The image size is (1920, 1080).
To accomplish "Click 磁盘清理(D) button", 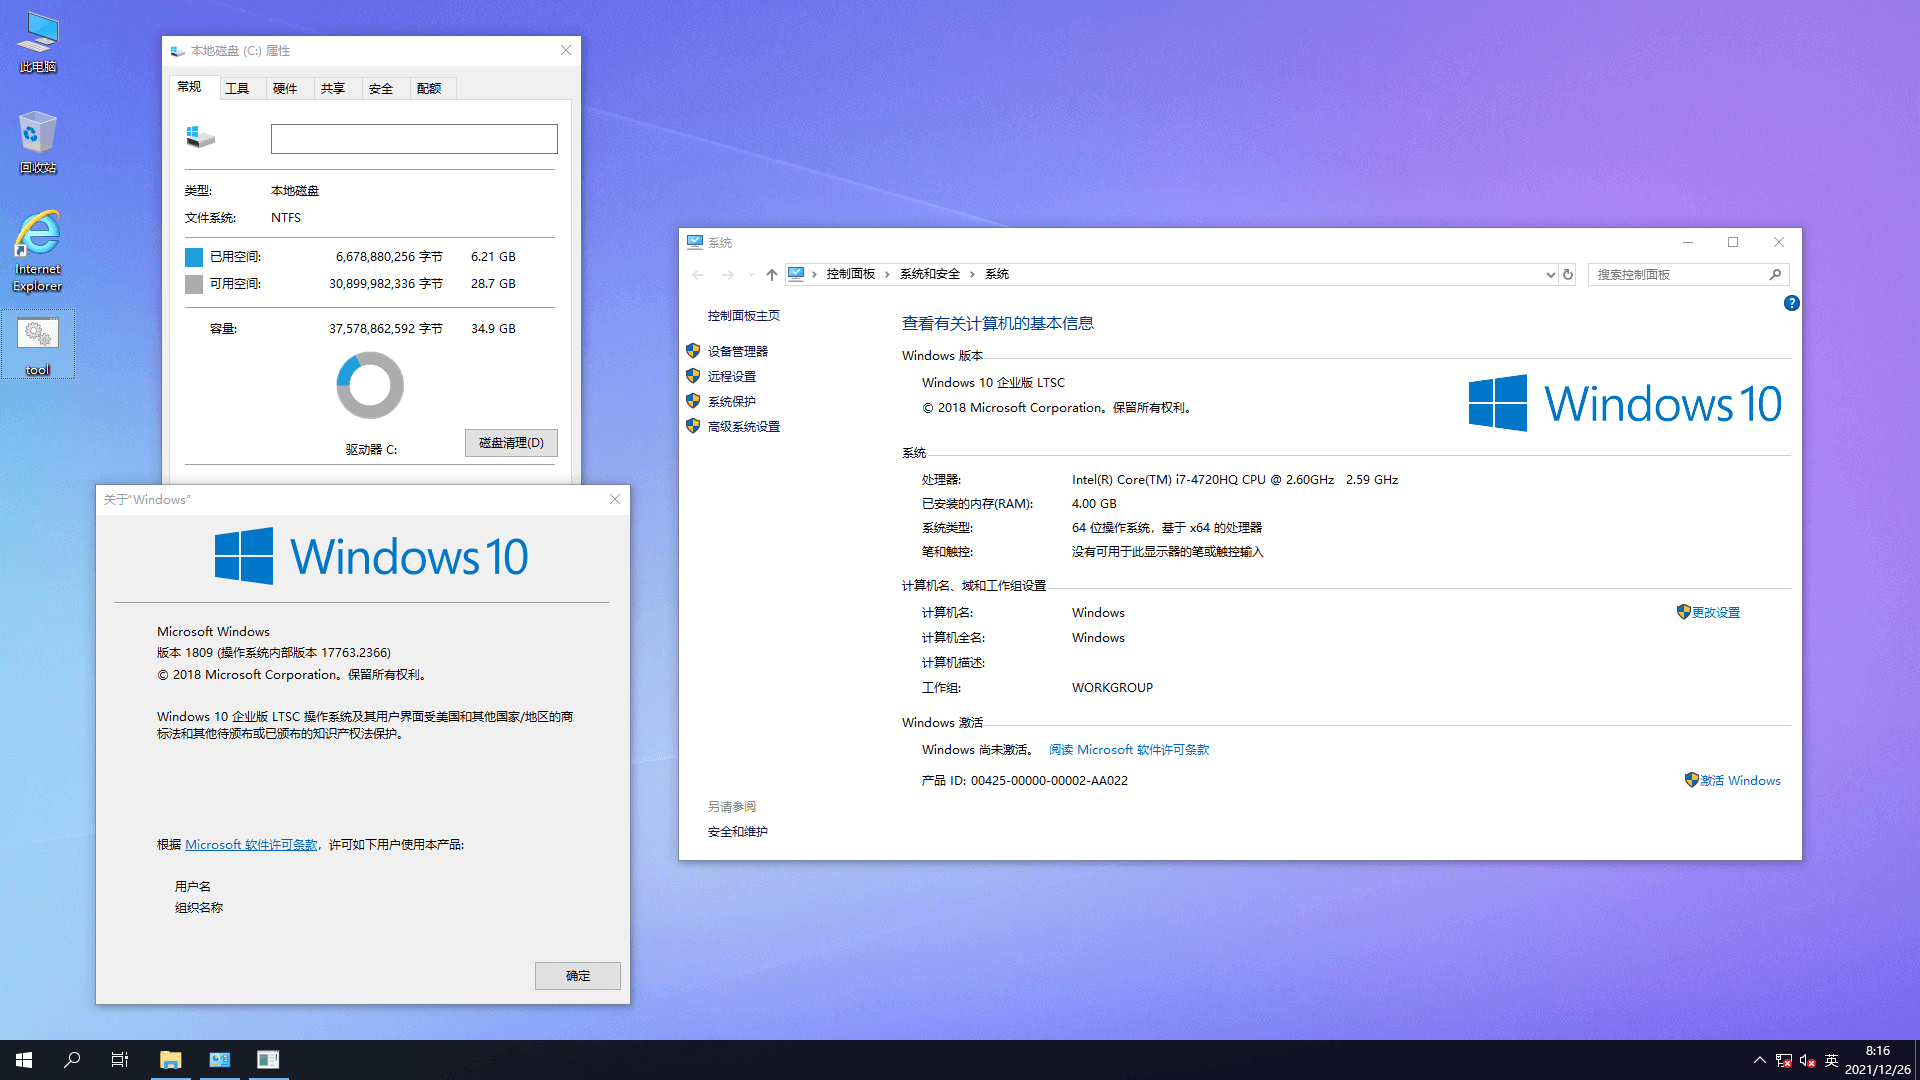I will point(511,443).
